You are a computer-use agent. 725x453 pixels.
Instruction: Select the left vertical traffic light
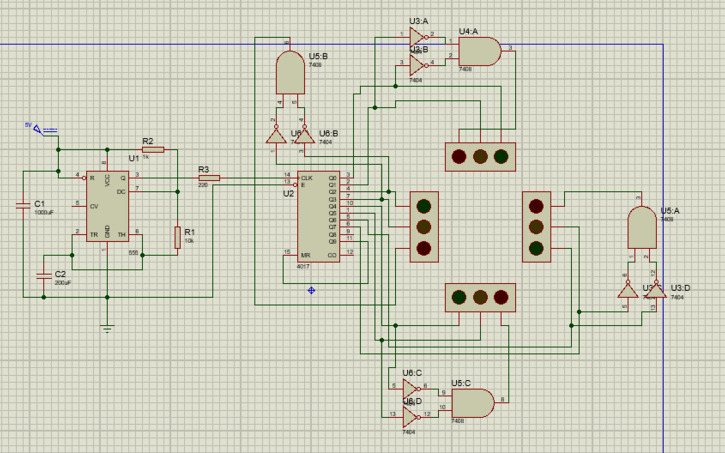tap(424, 227)
